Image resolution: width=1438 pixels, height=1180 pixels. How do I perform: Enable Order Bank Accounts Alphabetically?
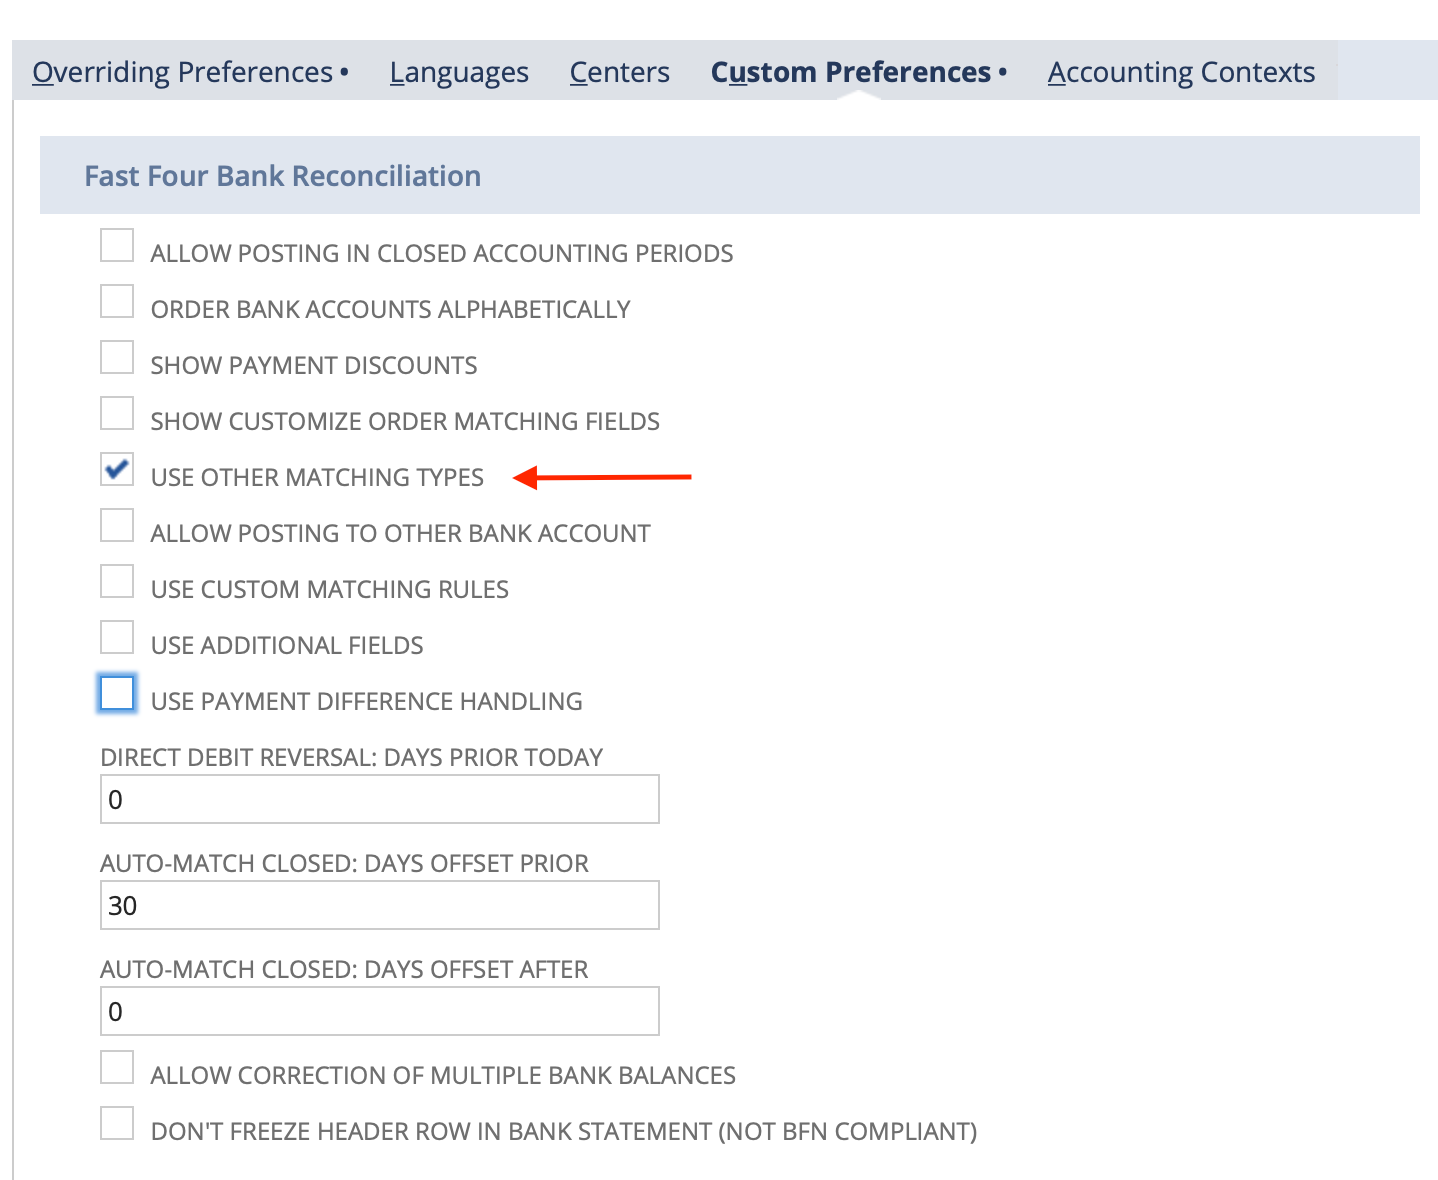point(116,301)
